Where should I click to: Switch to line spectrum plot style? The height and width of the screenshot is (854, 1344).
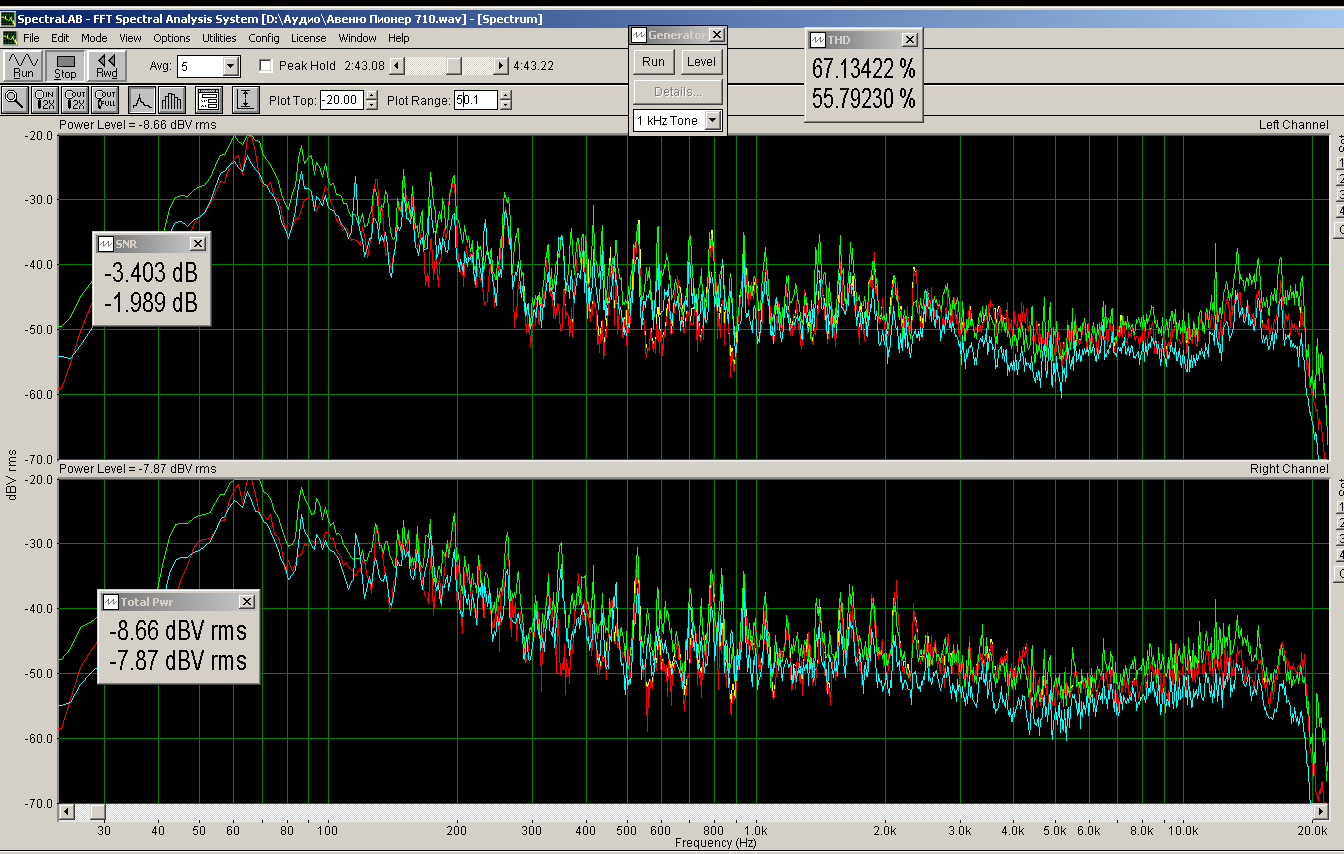(142, 99)
